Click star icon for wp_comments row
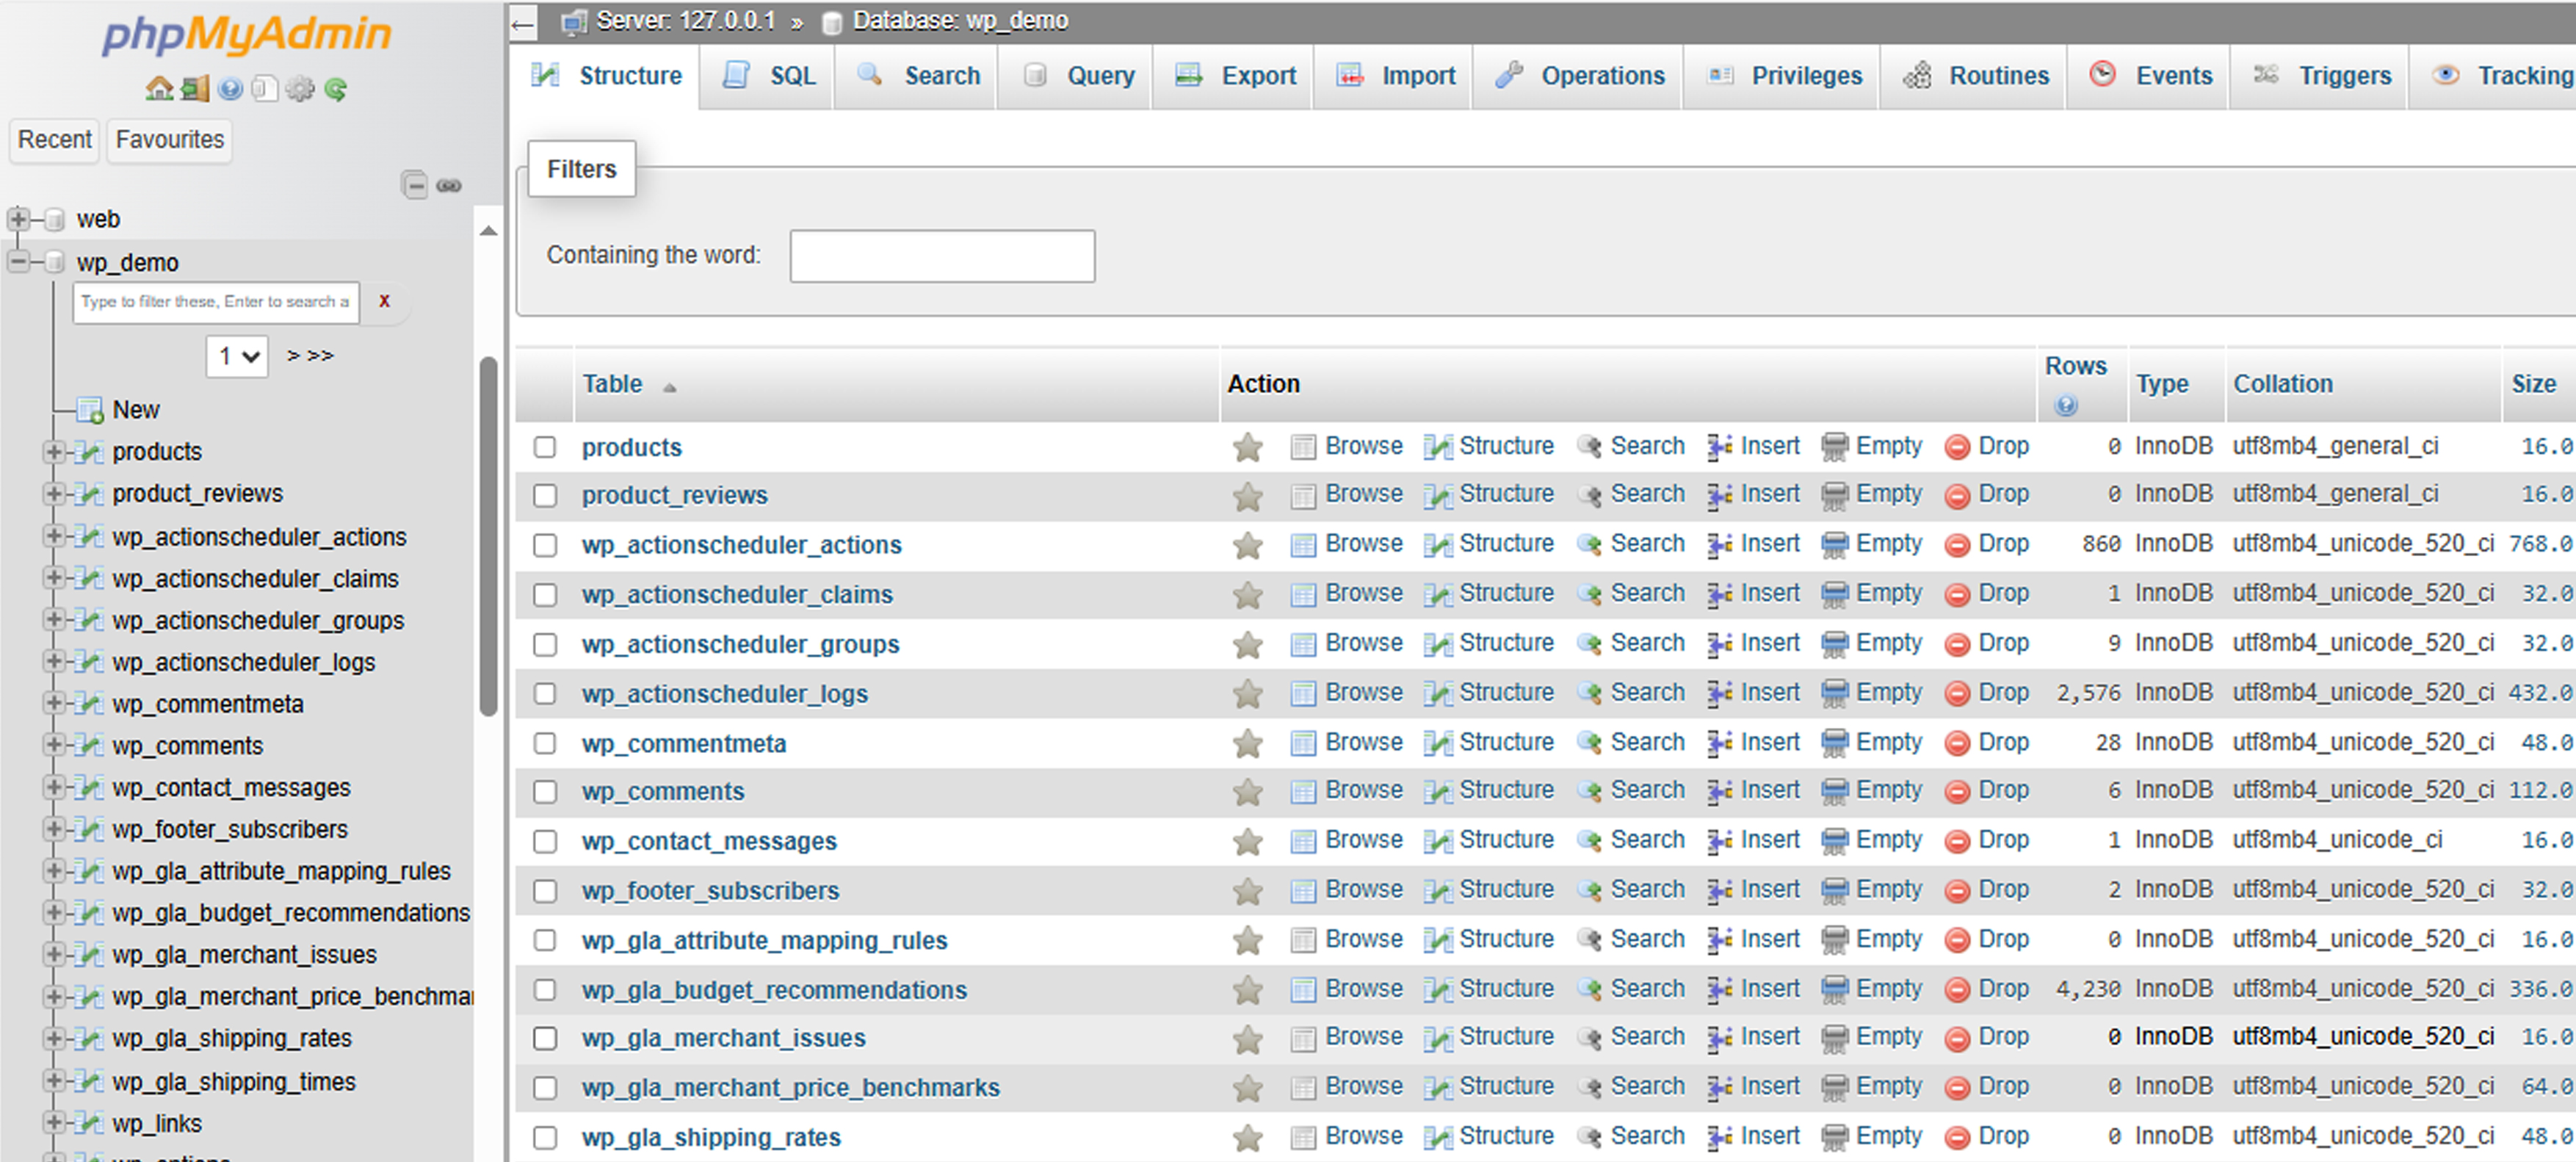Viewport: 2576px width, 1162px height. point(1247,792)
